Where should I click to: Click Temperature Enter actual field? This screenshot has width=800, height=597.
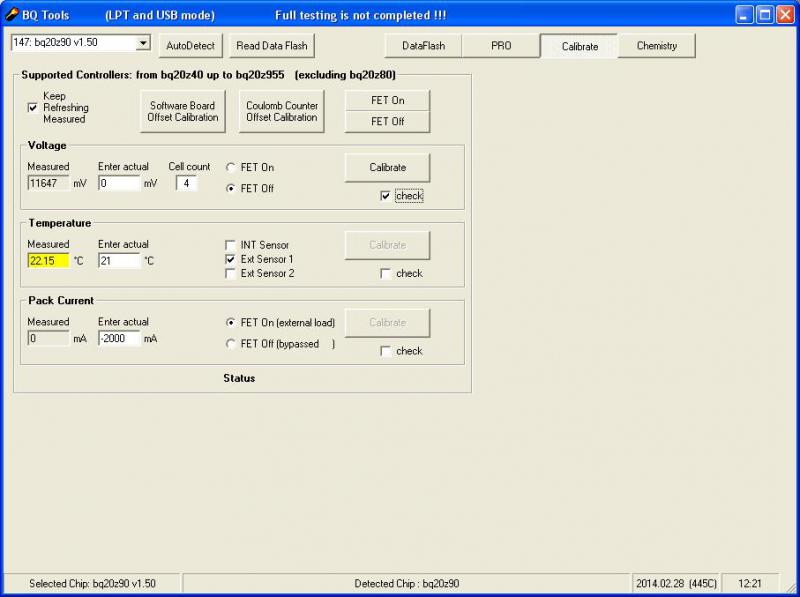click(x=119, y=261)
